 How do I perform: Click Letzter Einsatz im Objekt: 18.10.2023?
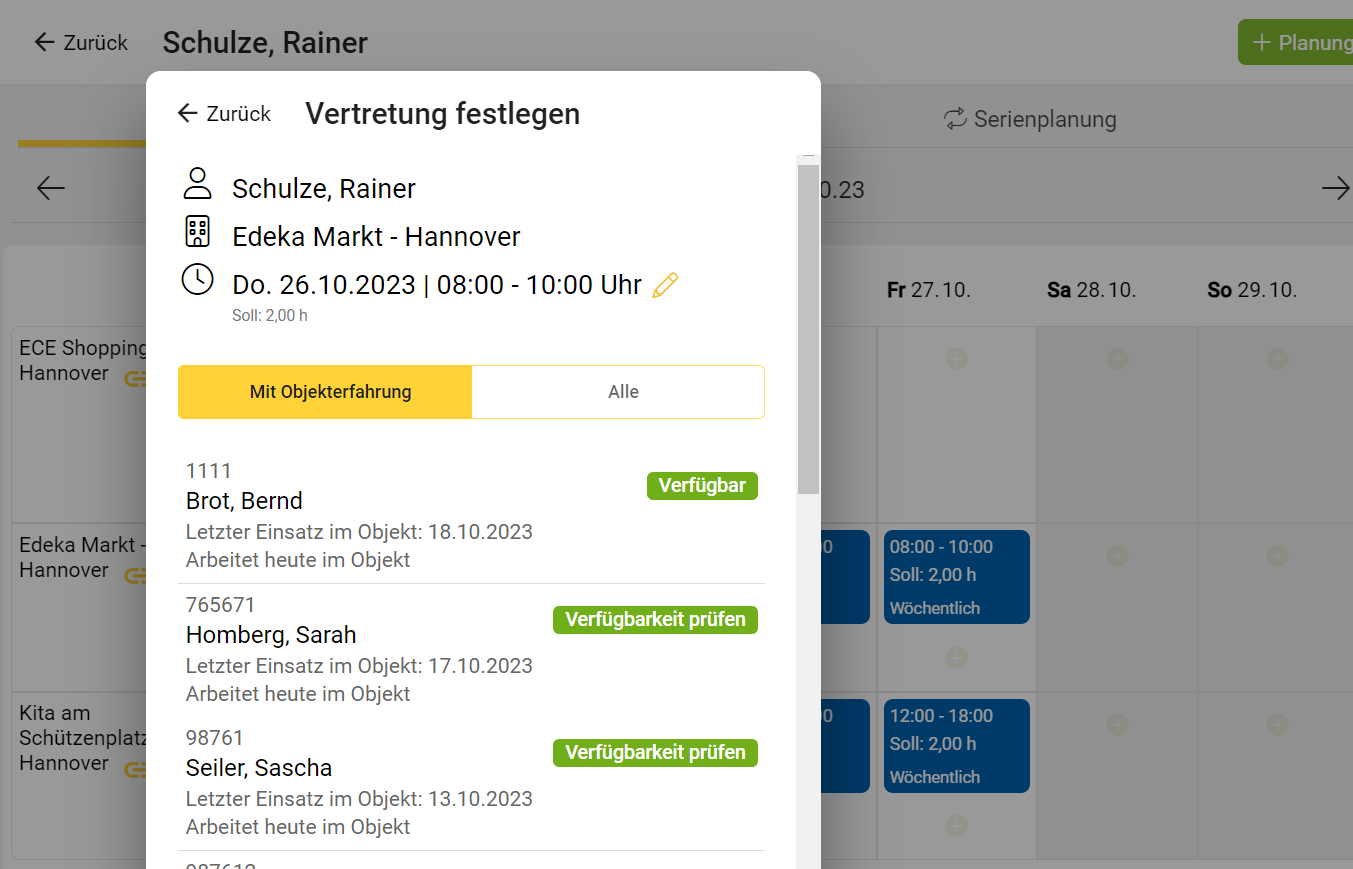pyautogui.click(x=359, y=532)
